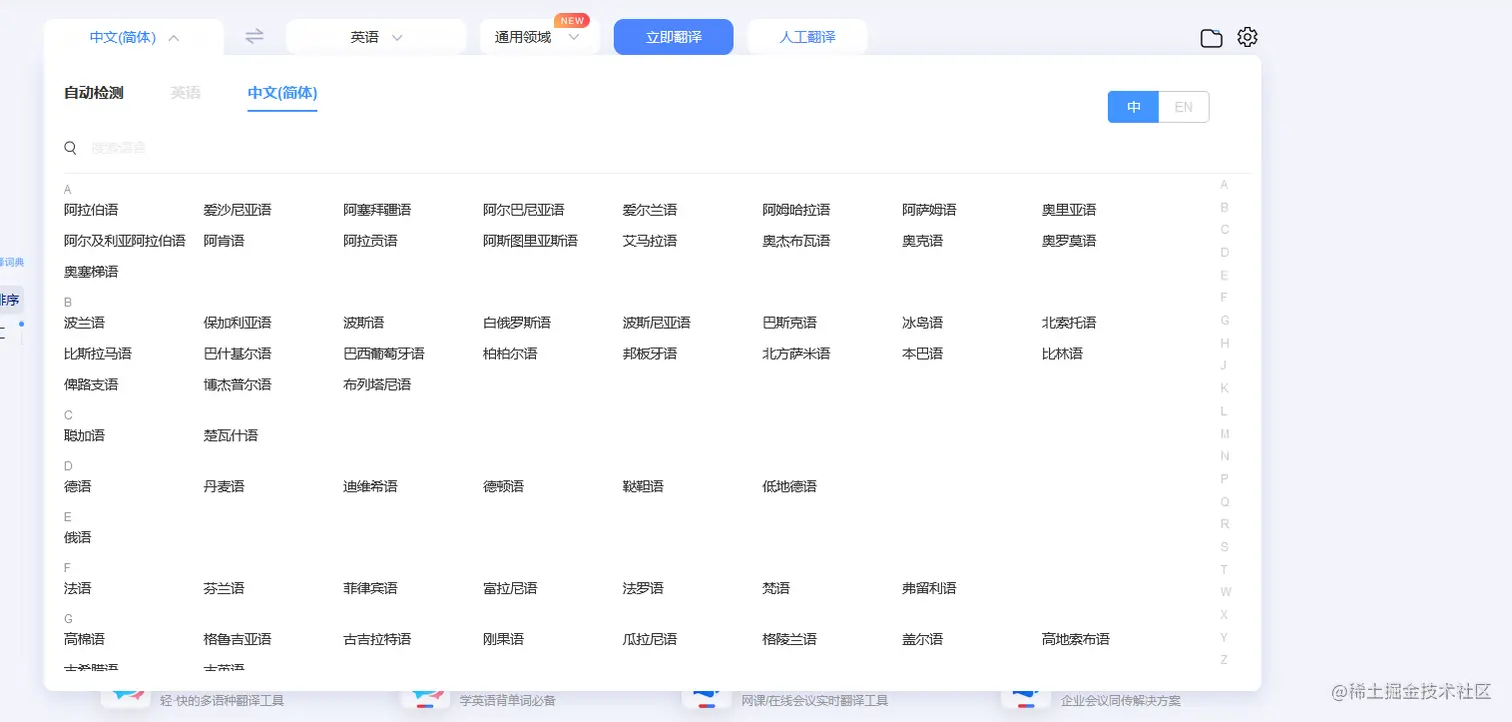
Task: Choose 聪加语 from the list
Action: 84,436
